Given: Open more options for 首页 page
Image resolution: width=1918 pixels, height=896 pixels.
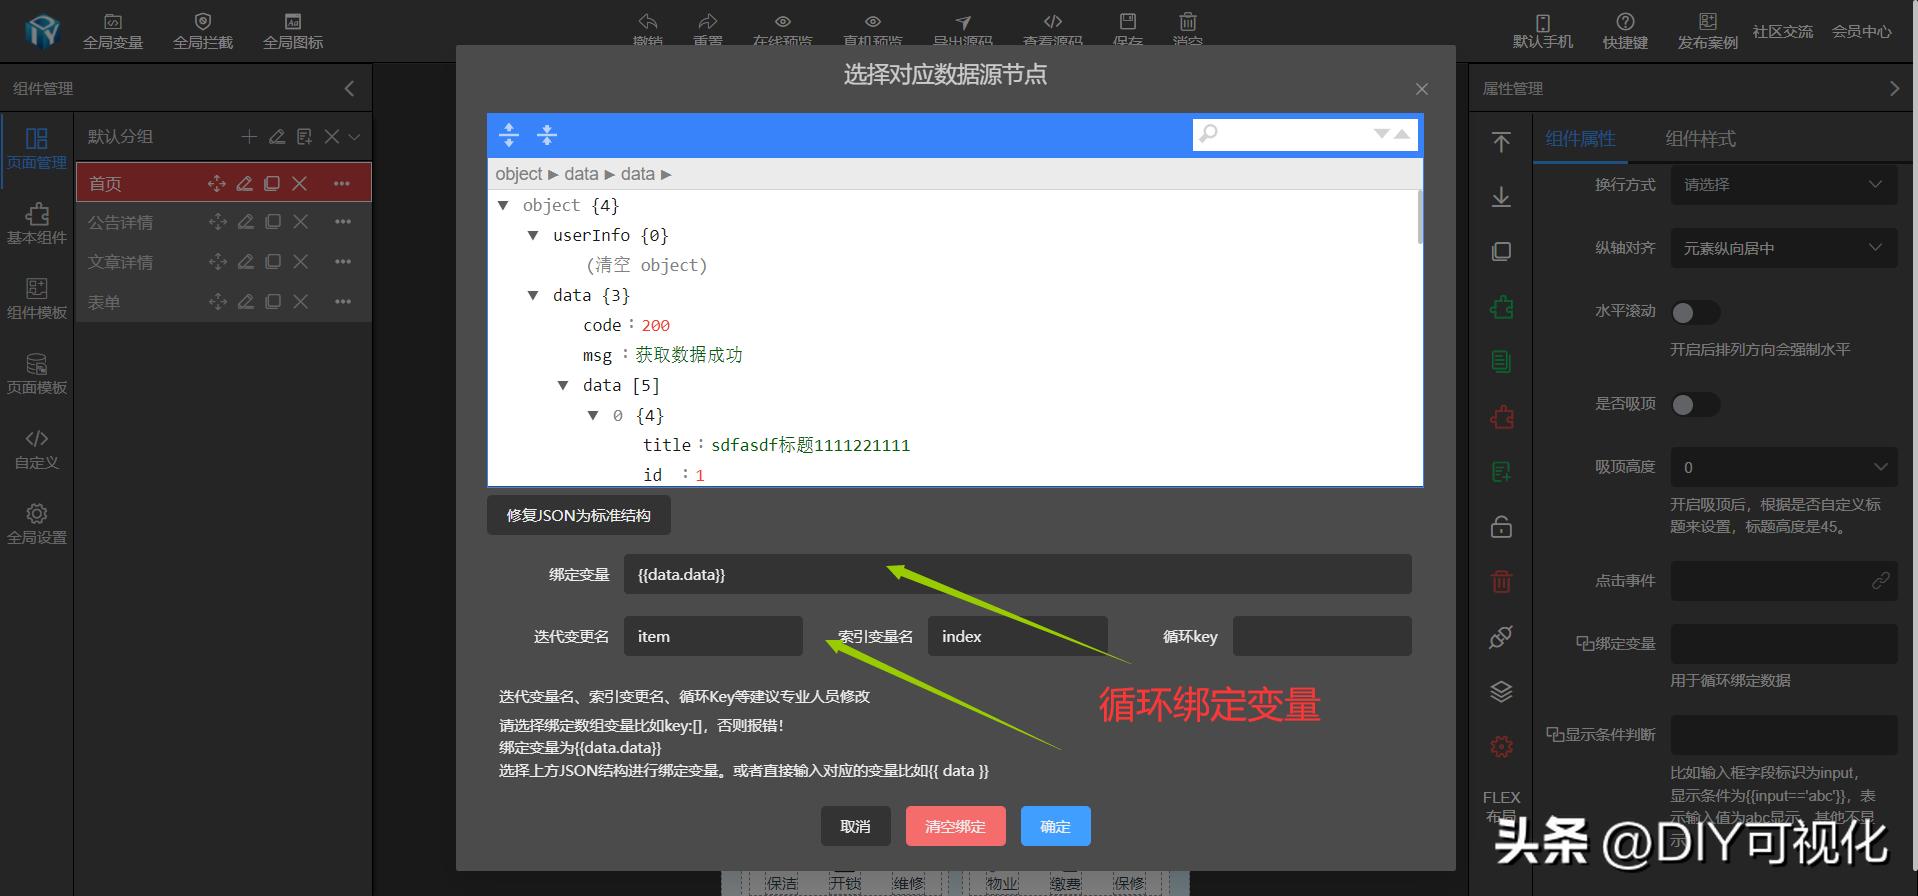Looking at the screenshot, I should click(x=342, y=184).
